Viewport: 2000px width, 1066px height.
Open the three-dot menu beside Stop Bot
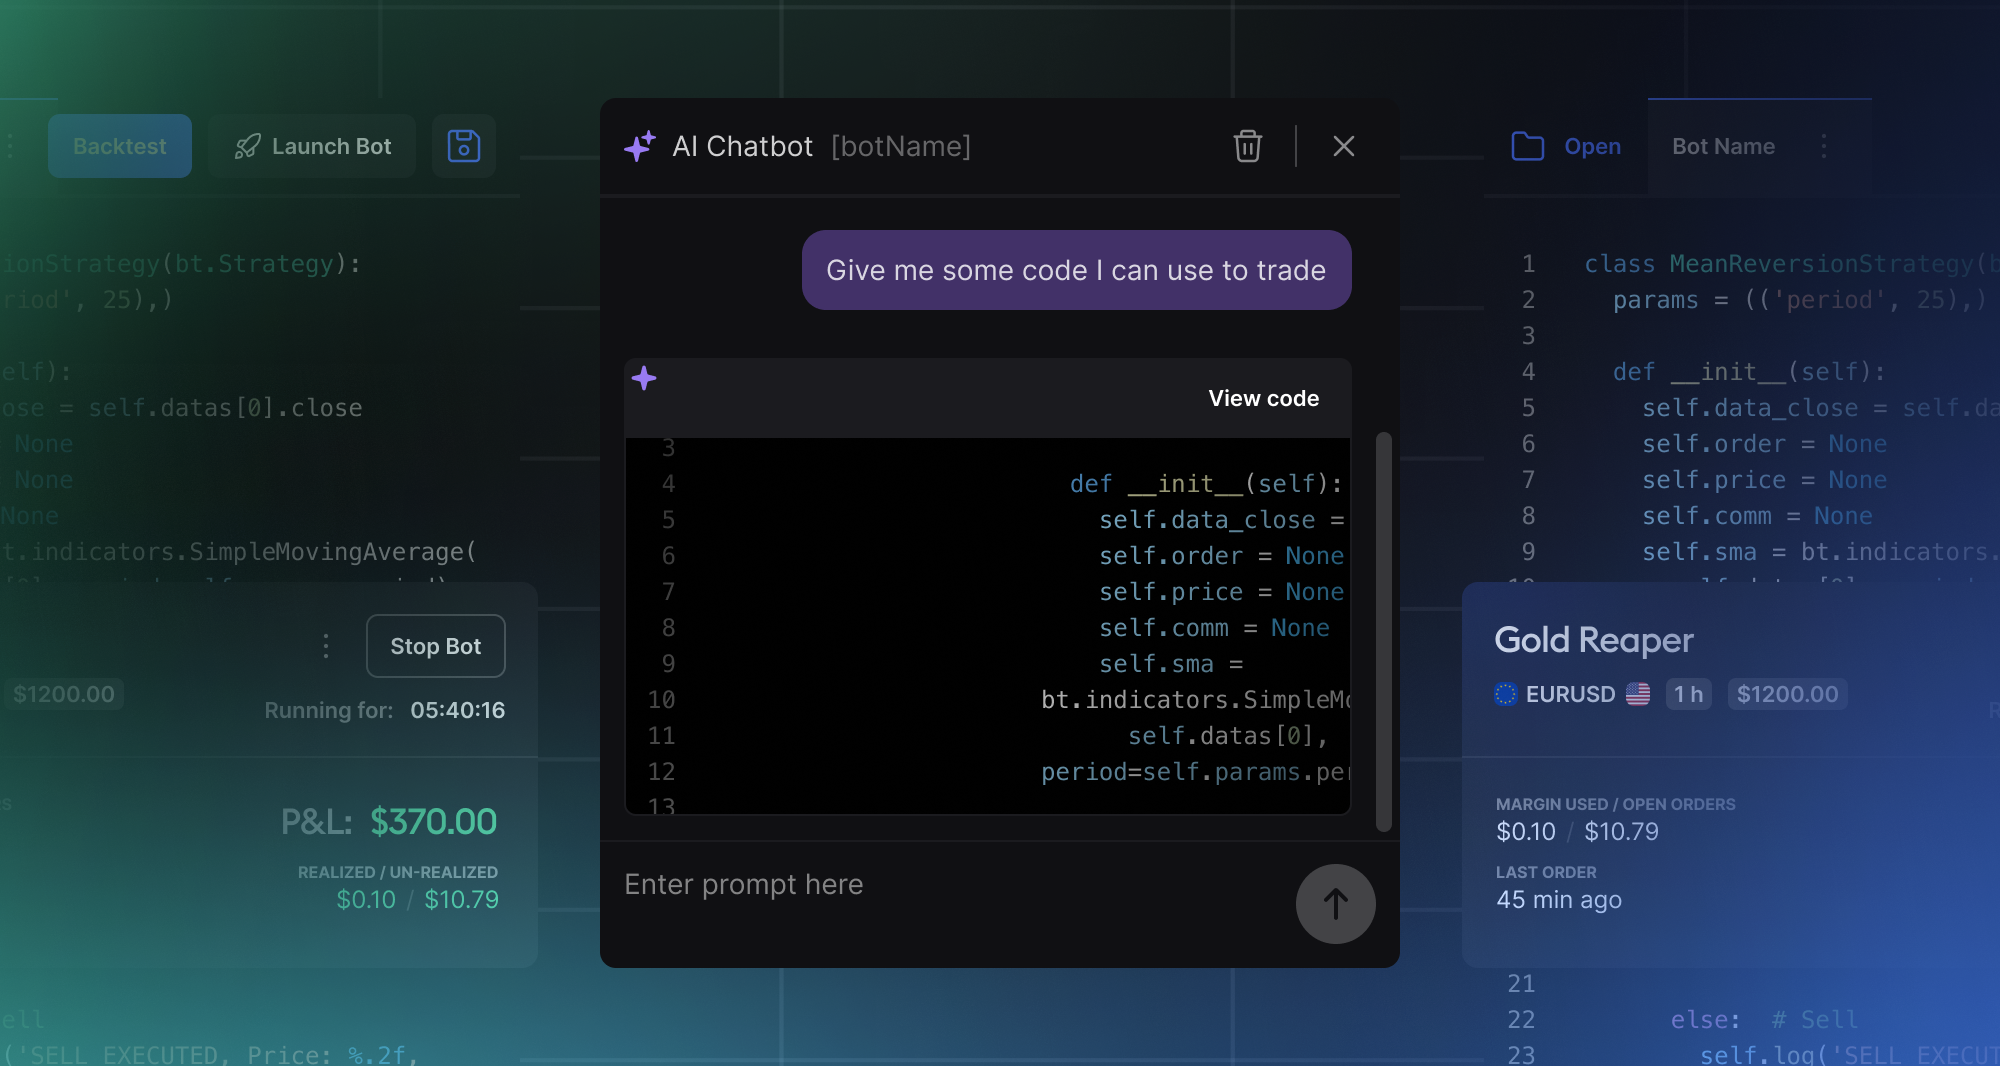pyautogui.click(x=326, y=646)
